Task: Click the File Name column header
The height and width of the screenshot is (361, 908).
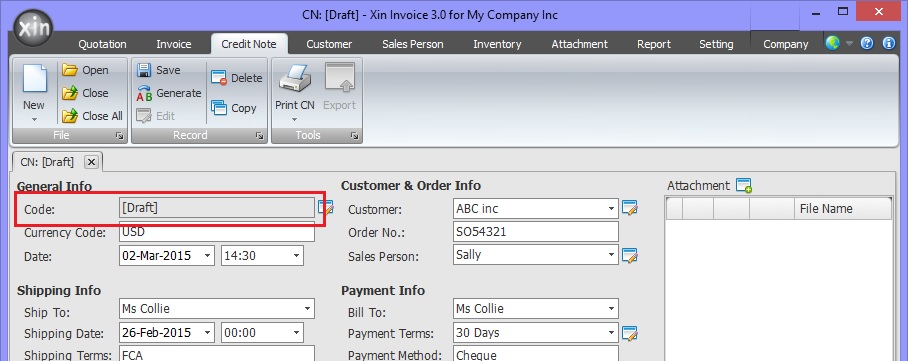Action: click(x=843, y=209)
